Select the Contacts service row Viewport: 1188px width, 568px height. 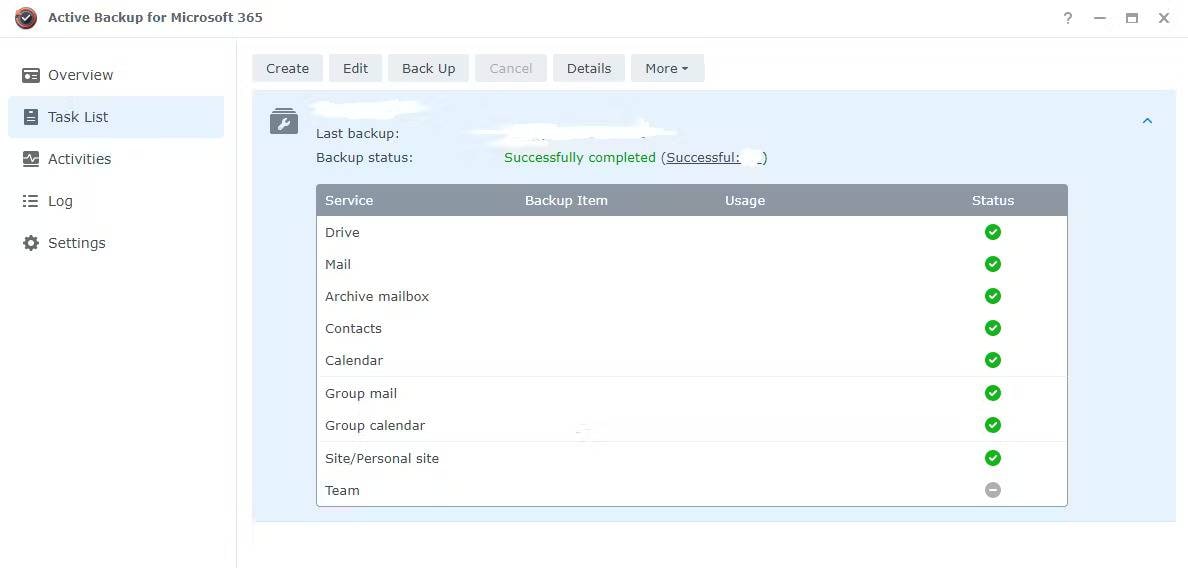tap(692, 328)
